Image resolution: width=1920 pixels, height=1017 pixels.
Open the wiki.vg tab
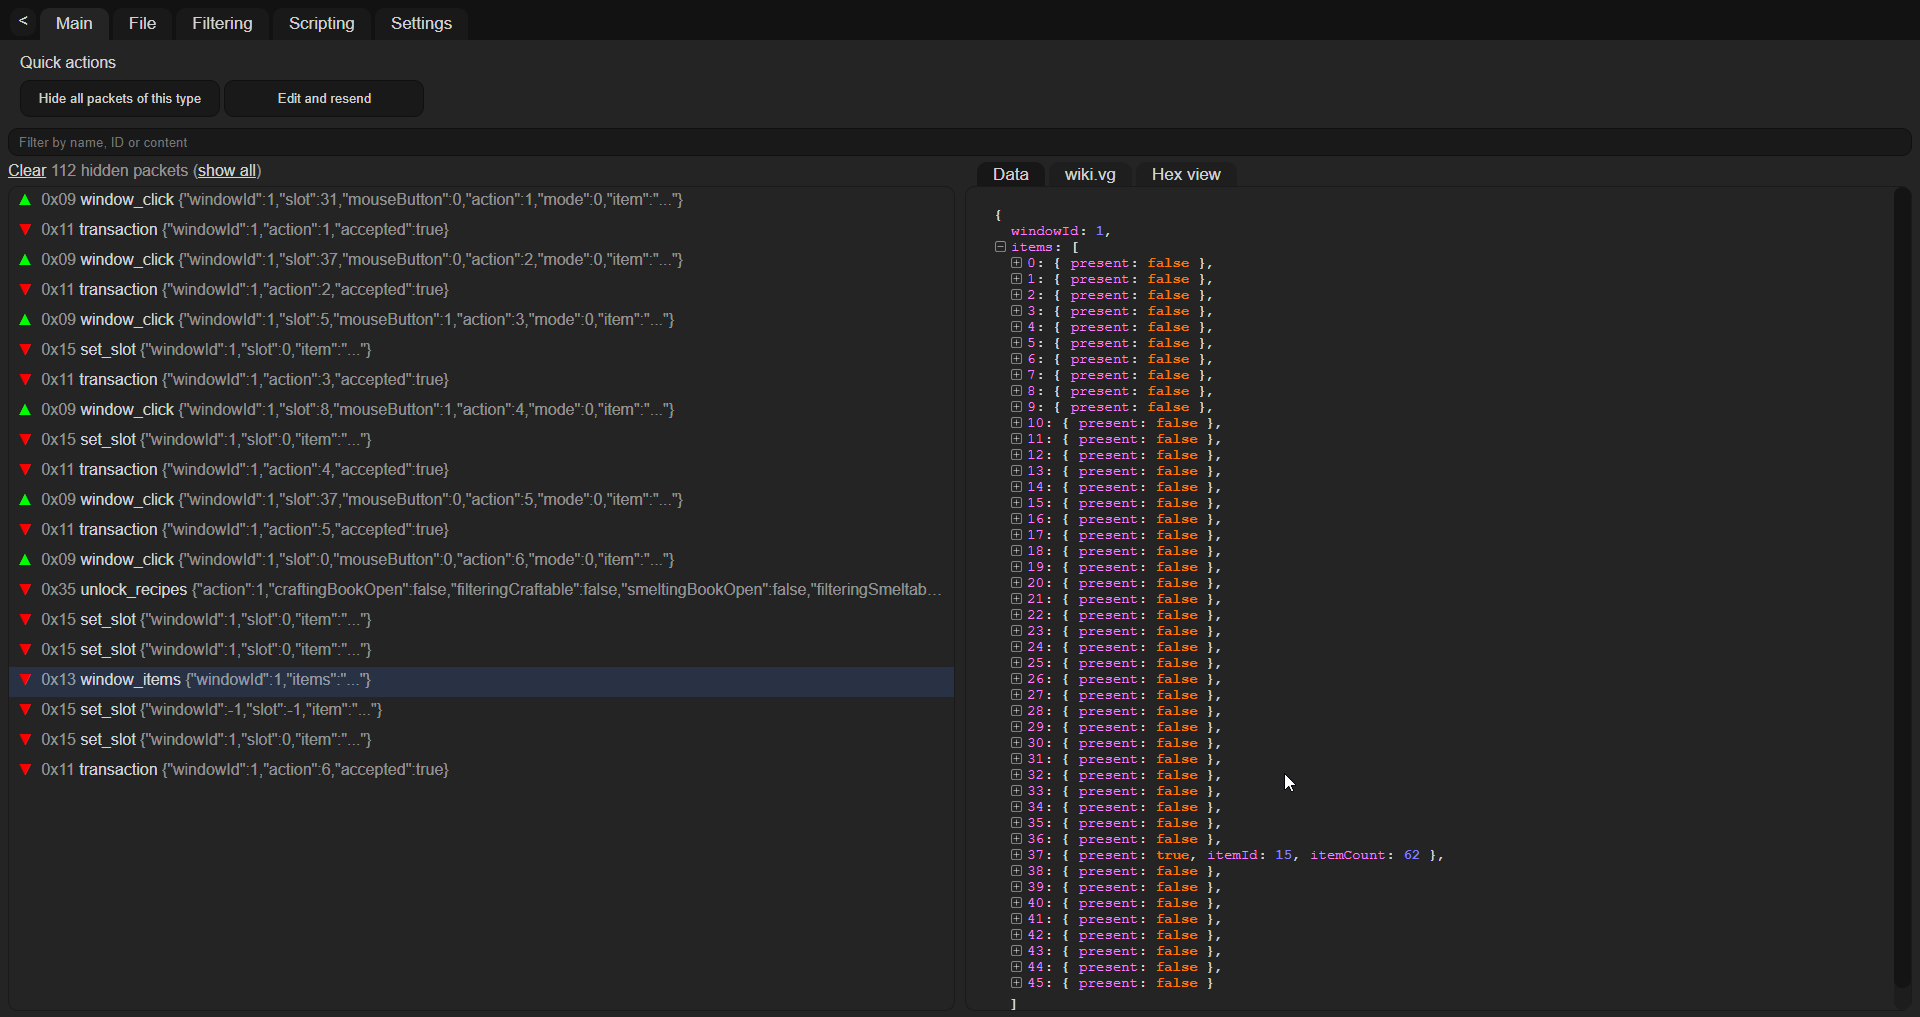pos(1090,174)
